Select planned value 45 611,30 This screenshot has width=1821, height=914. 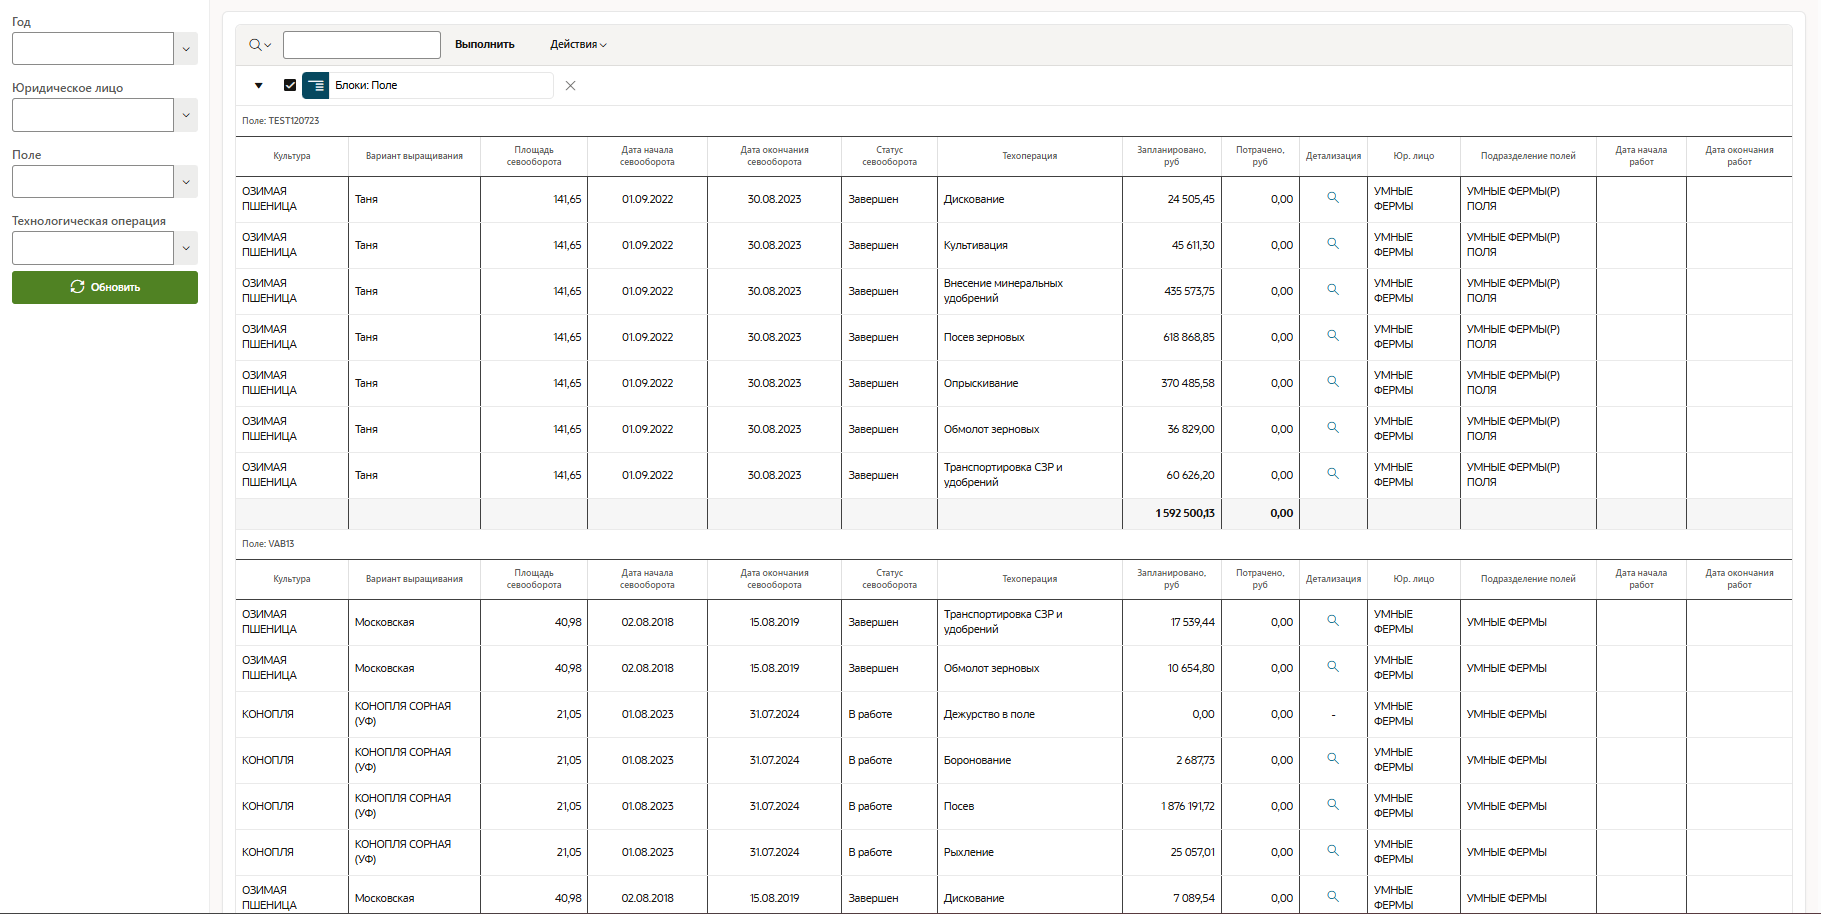[1193, 245]
